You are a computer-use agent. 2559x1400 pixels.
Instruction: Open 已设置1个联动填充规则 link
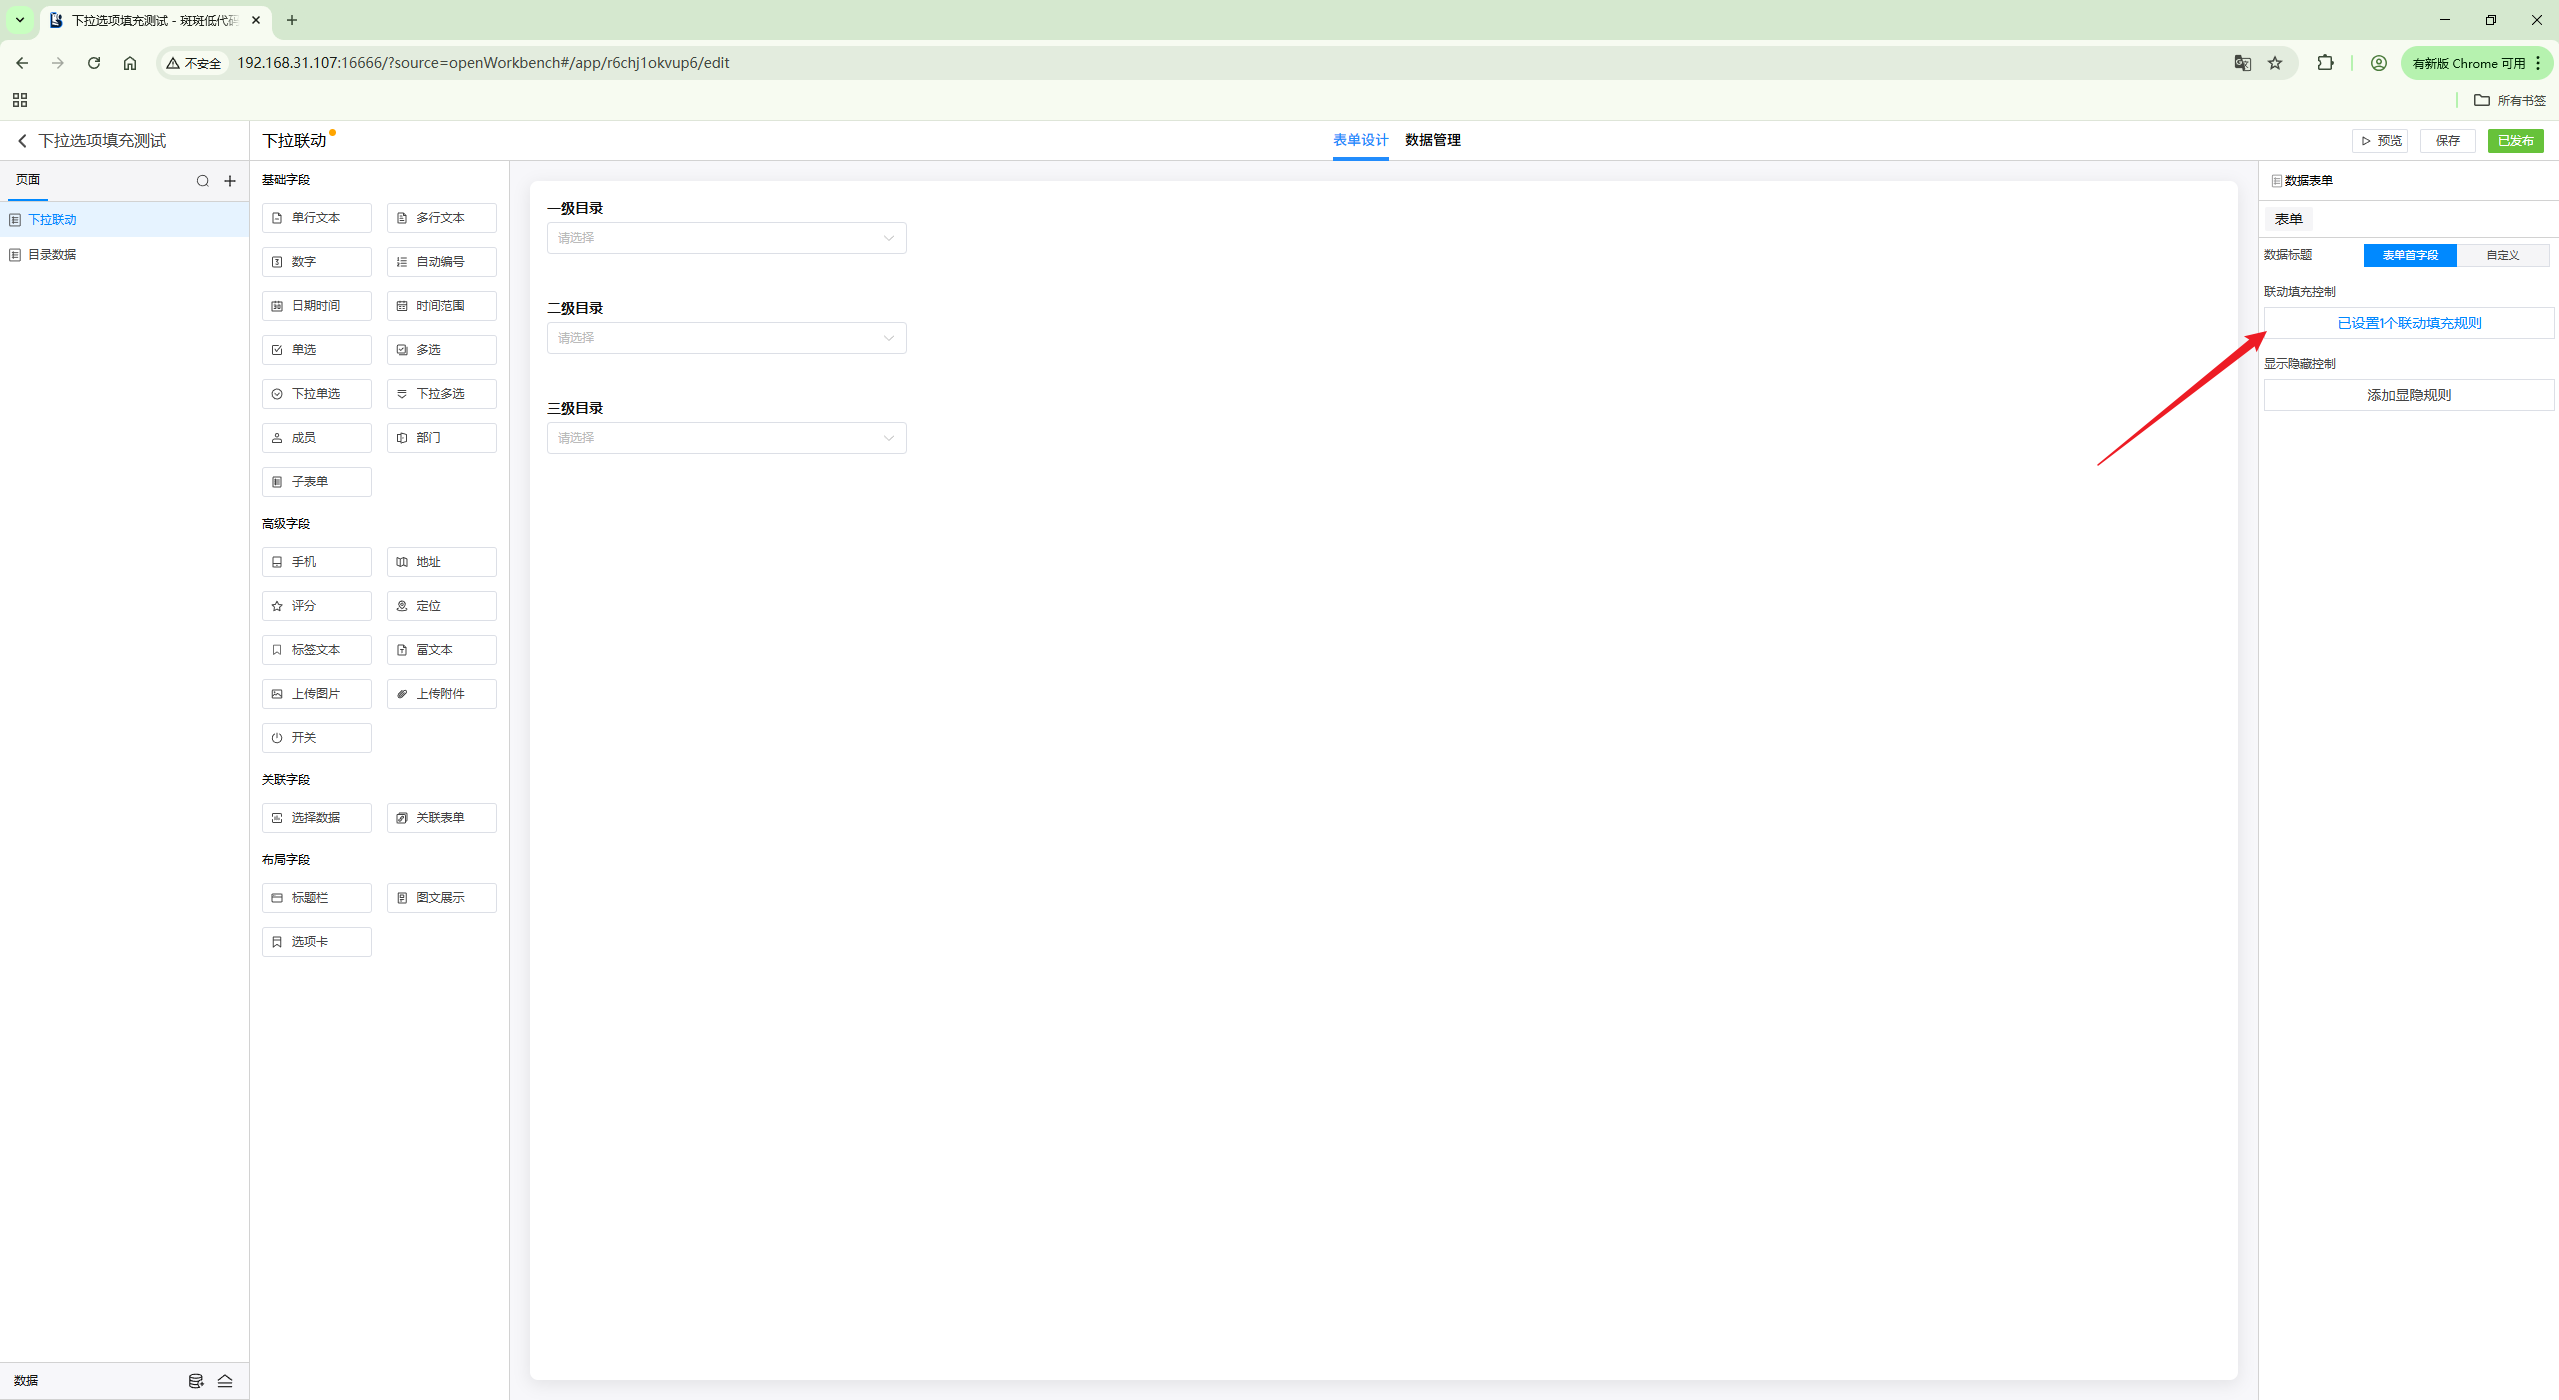point(2408,323)
